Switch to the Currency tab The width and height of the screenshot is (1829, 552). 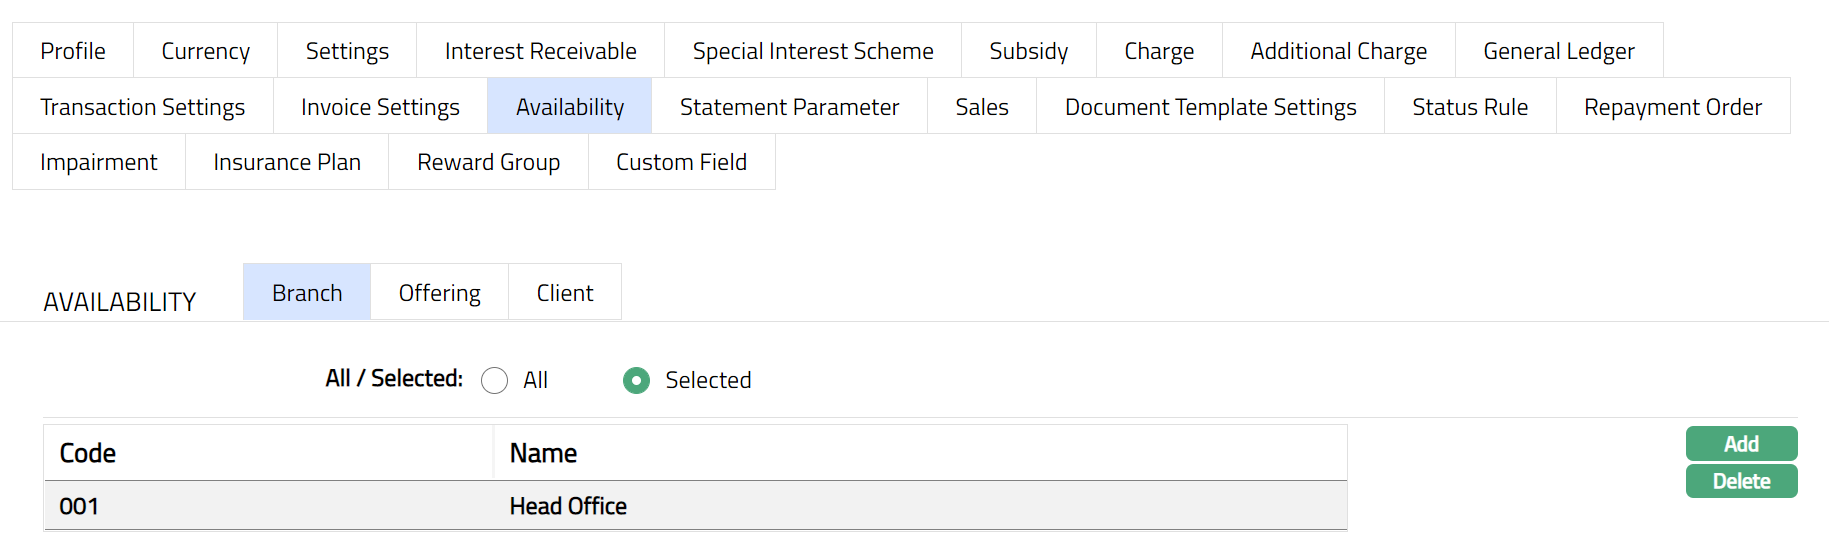pos(205,51)
